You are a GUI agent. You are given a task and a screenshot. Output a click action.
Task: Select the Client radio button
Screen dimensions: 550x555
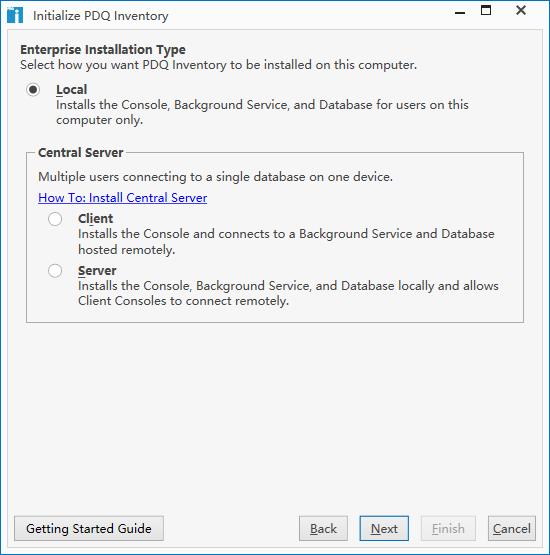(x=55, y=219)
